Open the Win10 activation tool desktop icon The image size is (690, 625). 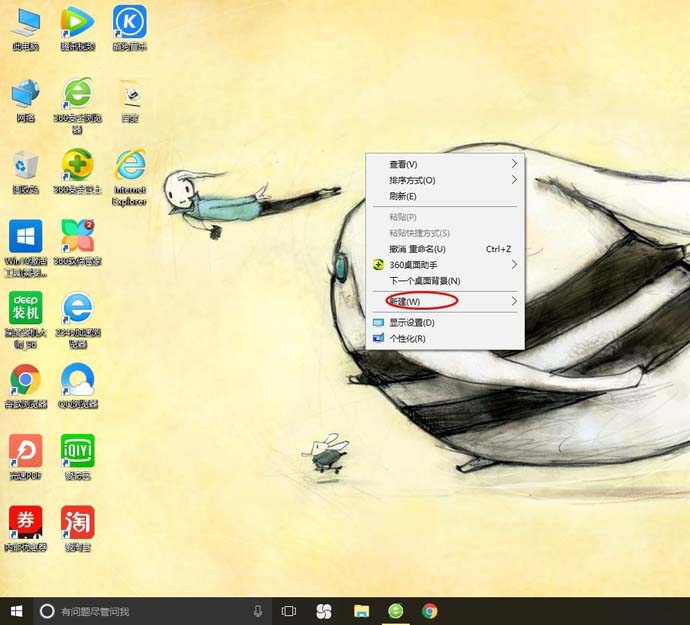tap(26, 249)
